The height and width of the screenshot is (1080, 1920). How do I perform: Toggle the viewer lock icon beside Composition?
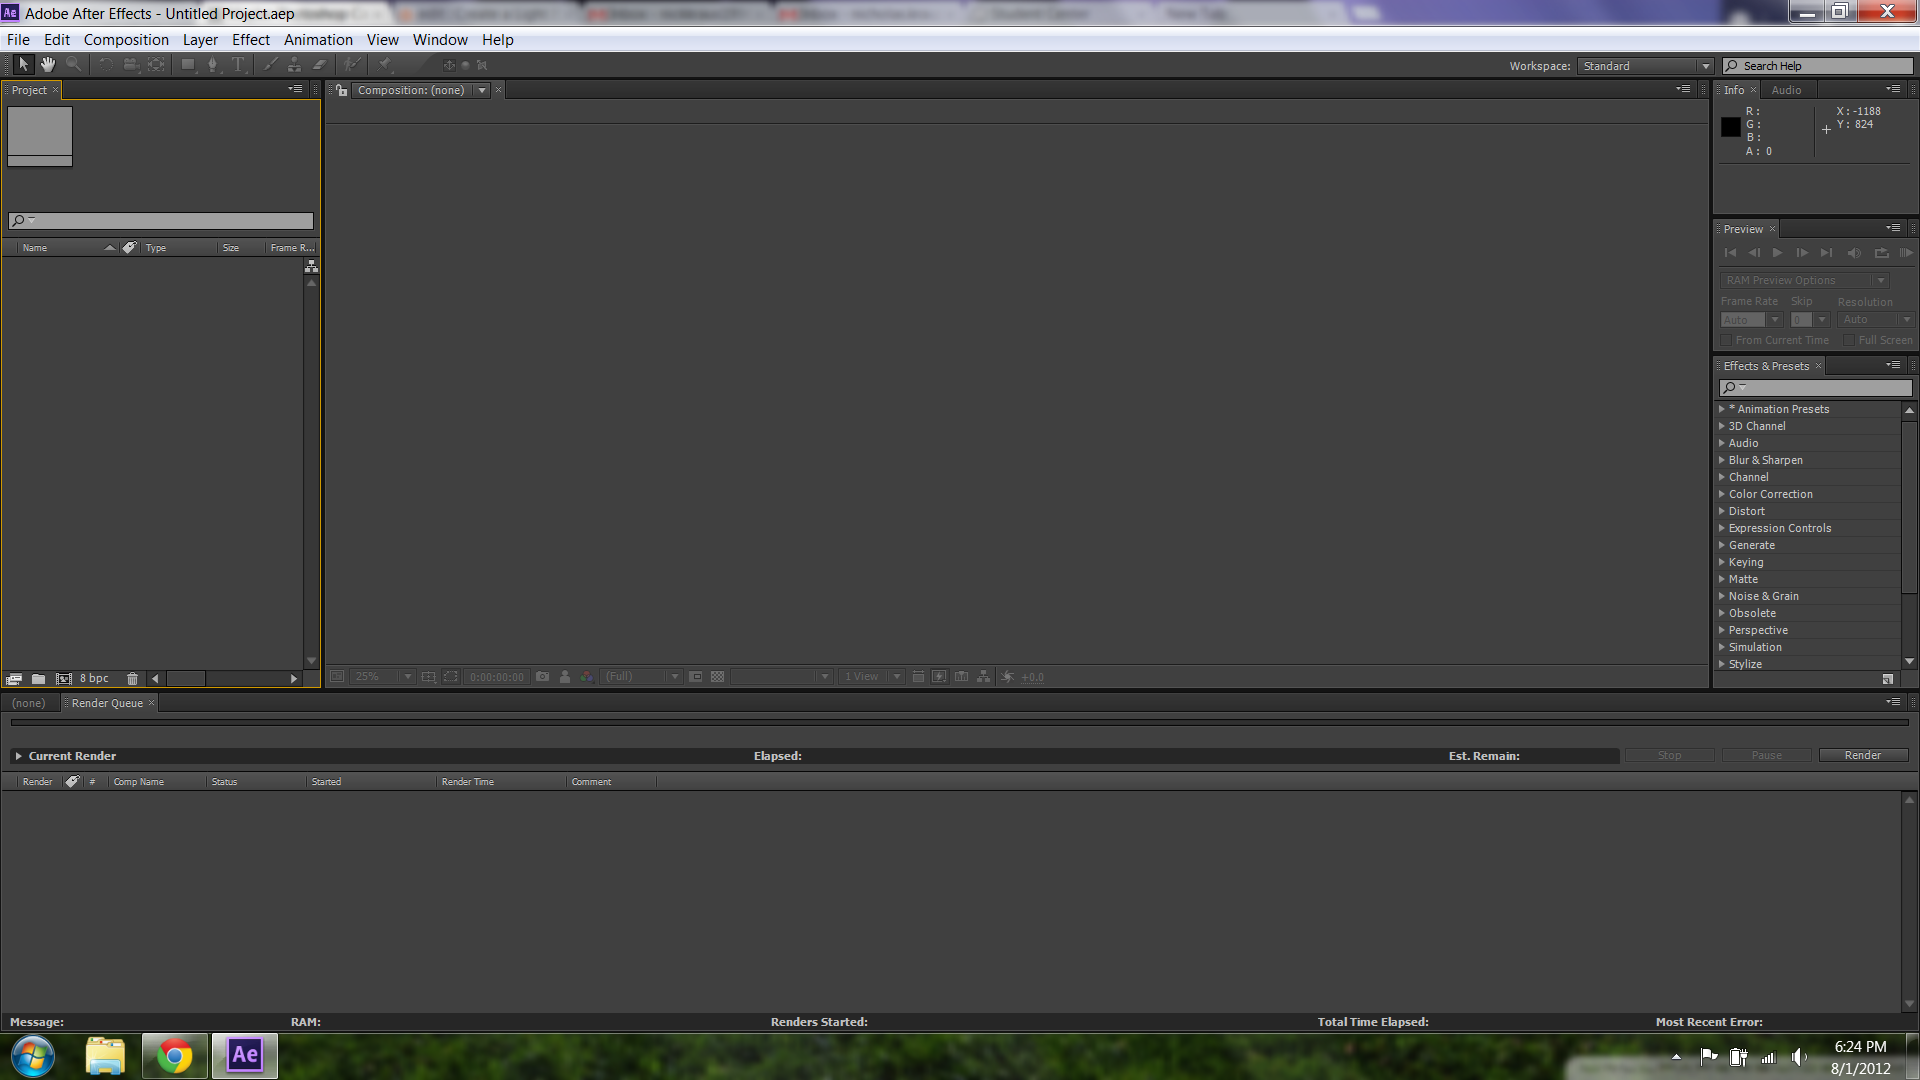coord(342,91)
